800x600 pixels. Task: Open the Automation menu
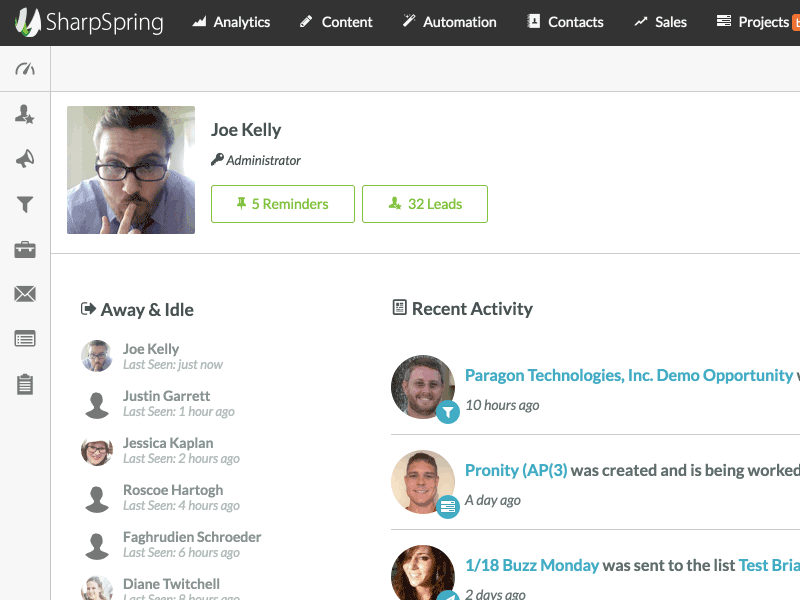tap(449, 22)
